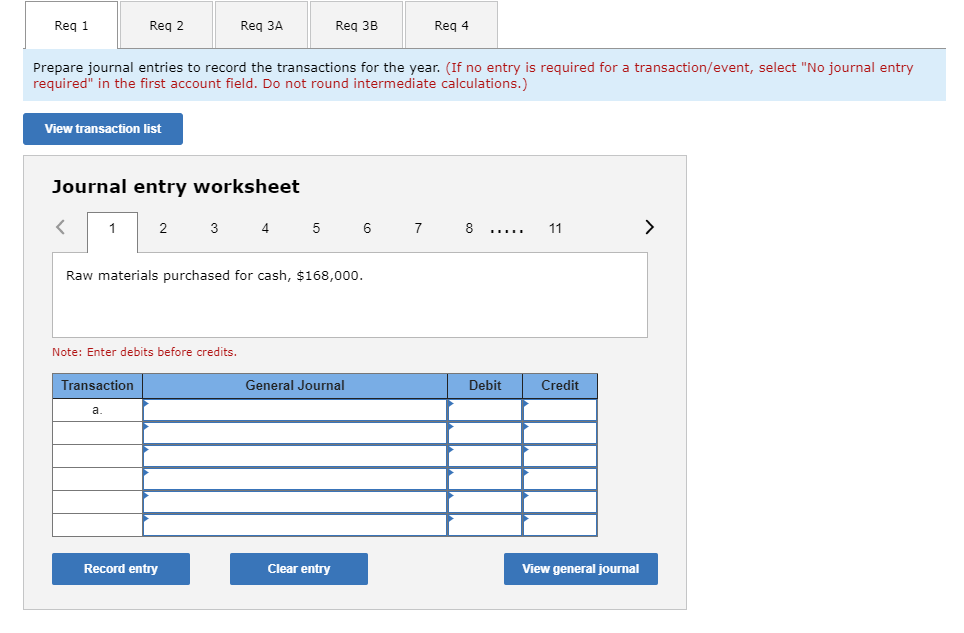Select journal entry worksheet tab 7
Viewport: 964px width, 633px height.
point(418,229)
